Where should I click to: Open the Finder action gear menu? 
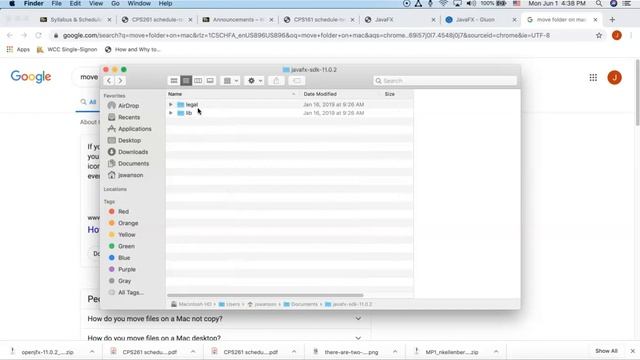[255, 81]
